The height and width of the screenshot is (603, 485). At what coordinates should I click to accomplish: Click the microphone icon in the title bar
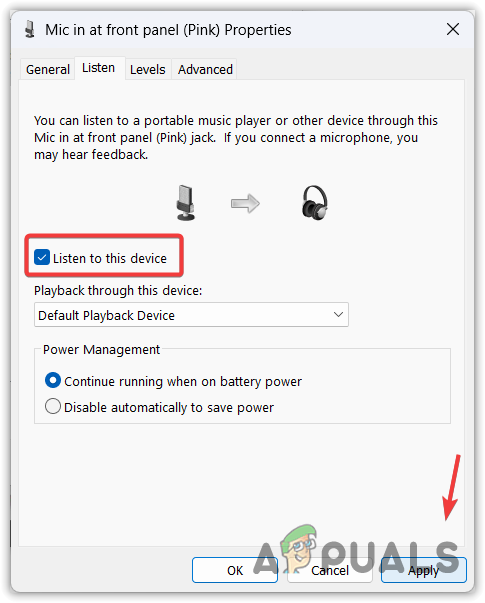pyautogui.click(x=30, y=30)
